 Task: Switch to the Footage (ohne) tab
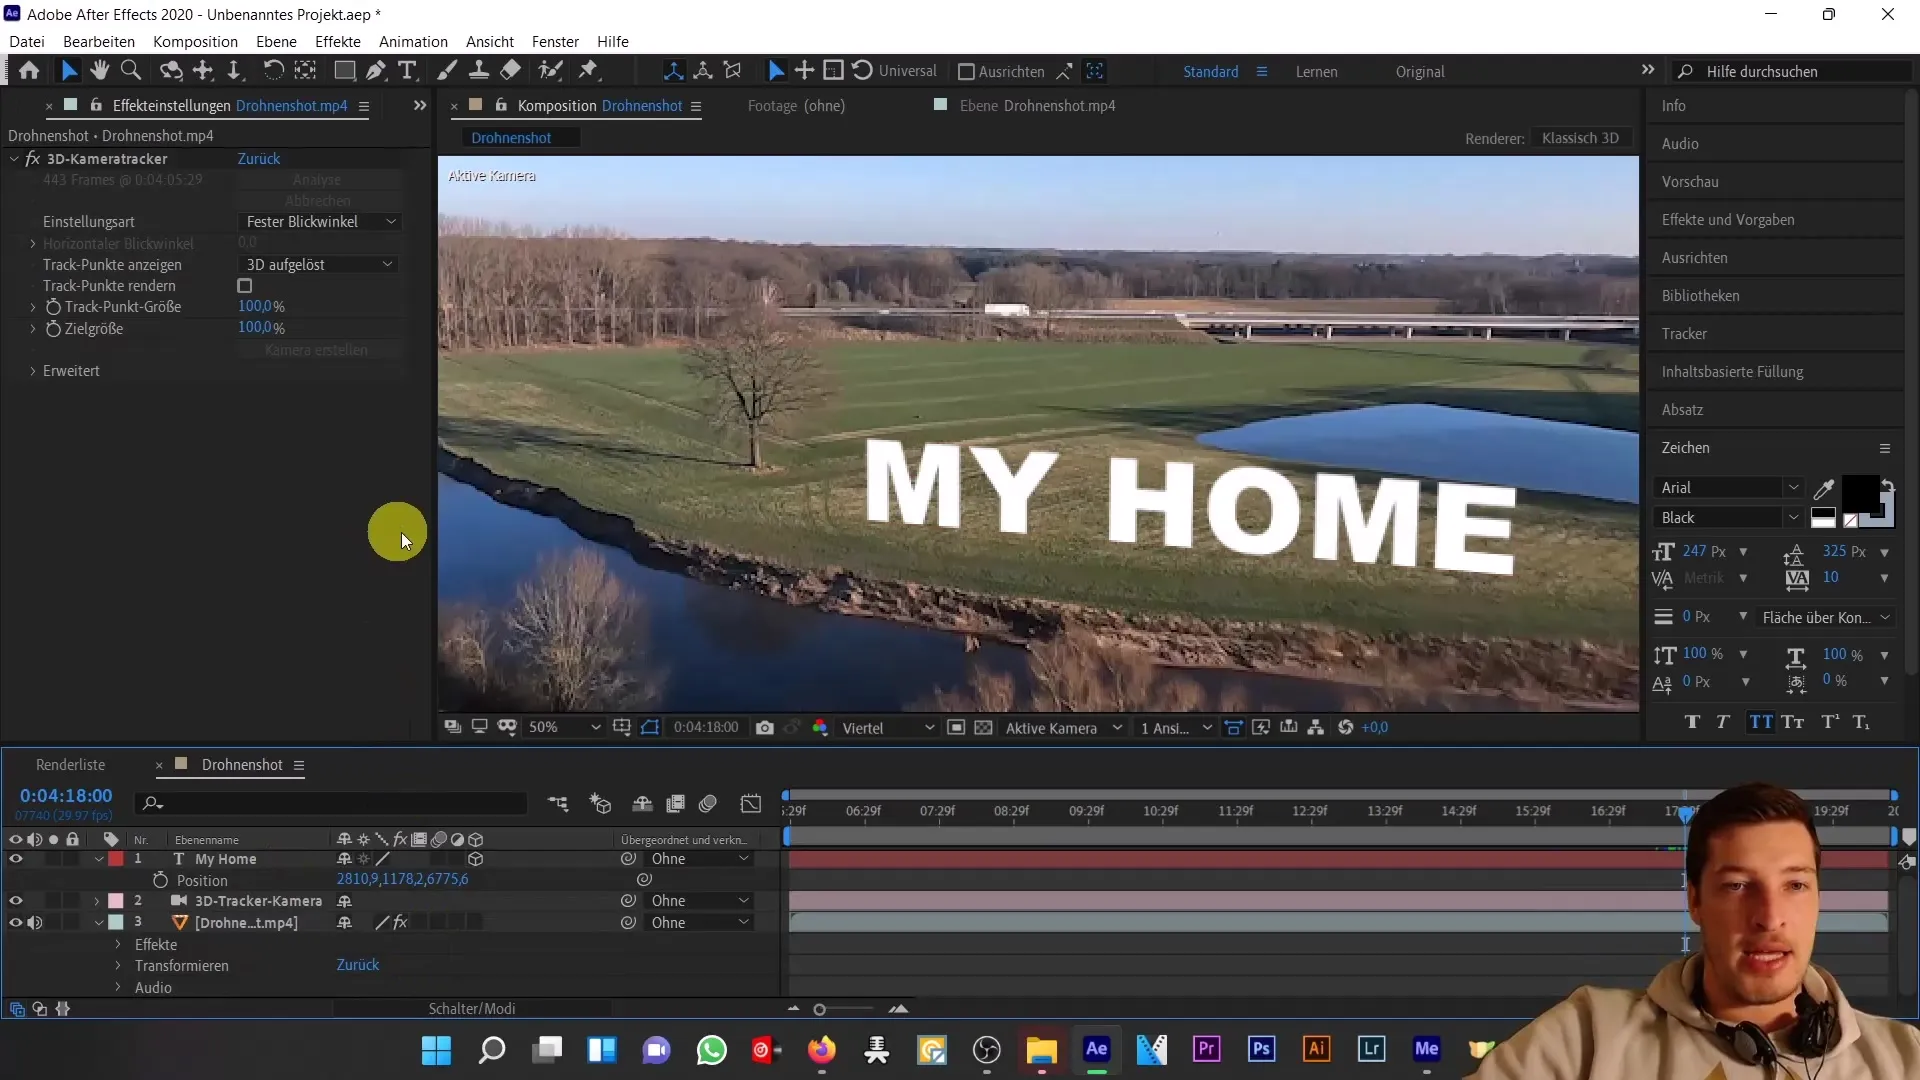pos(796,106)
